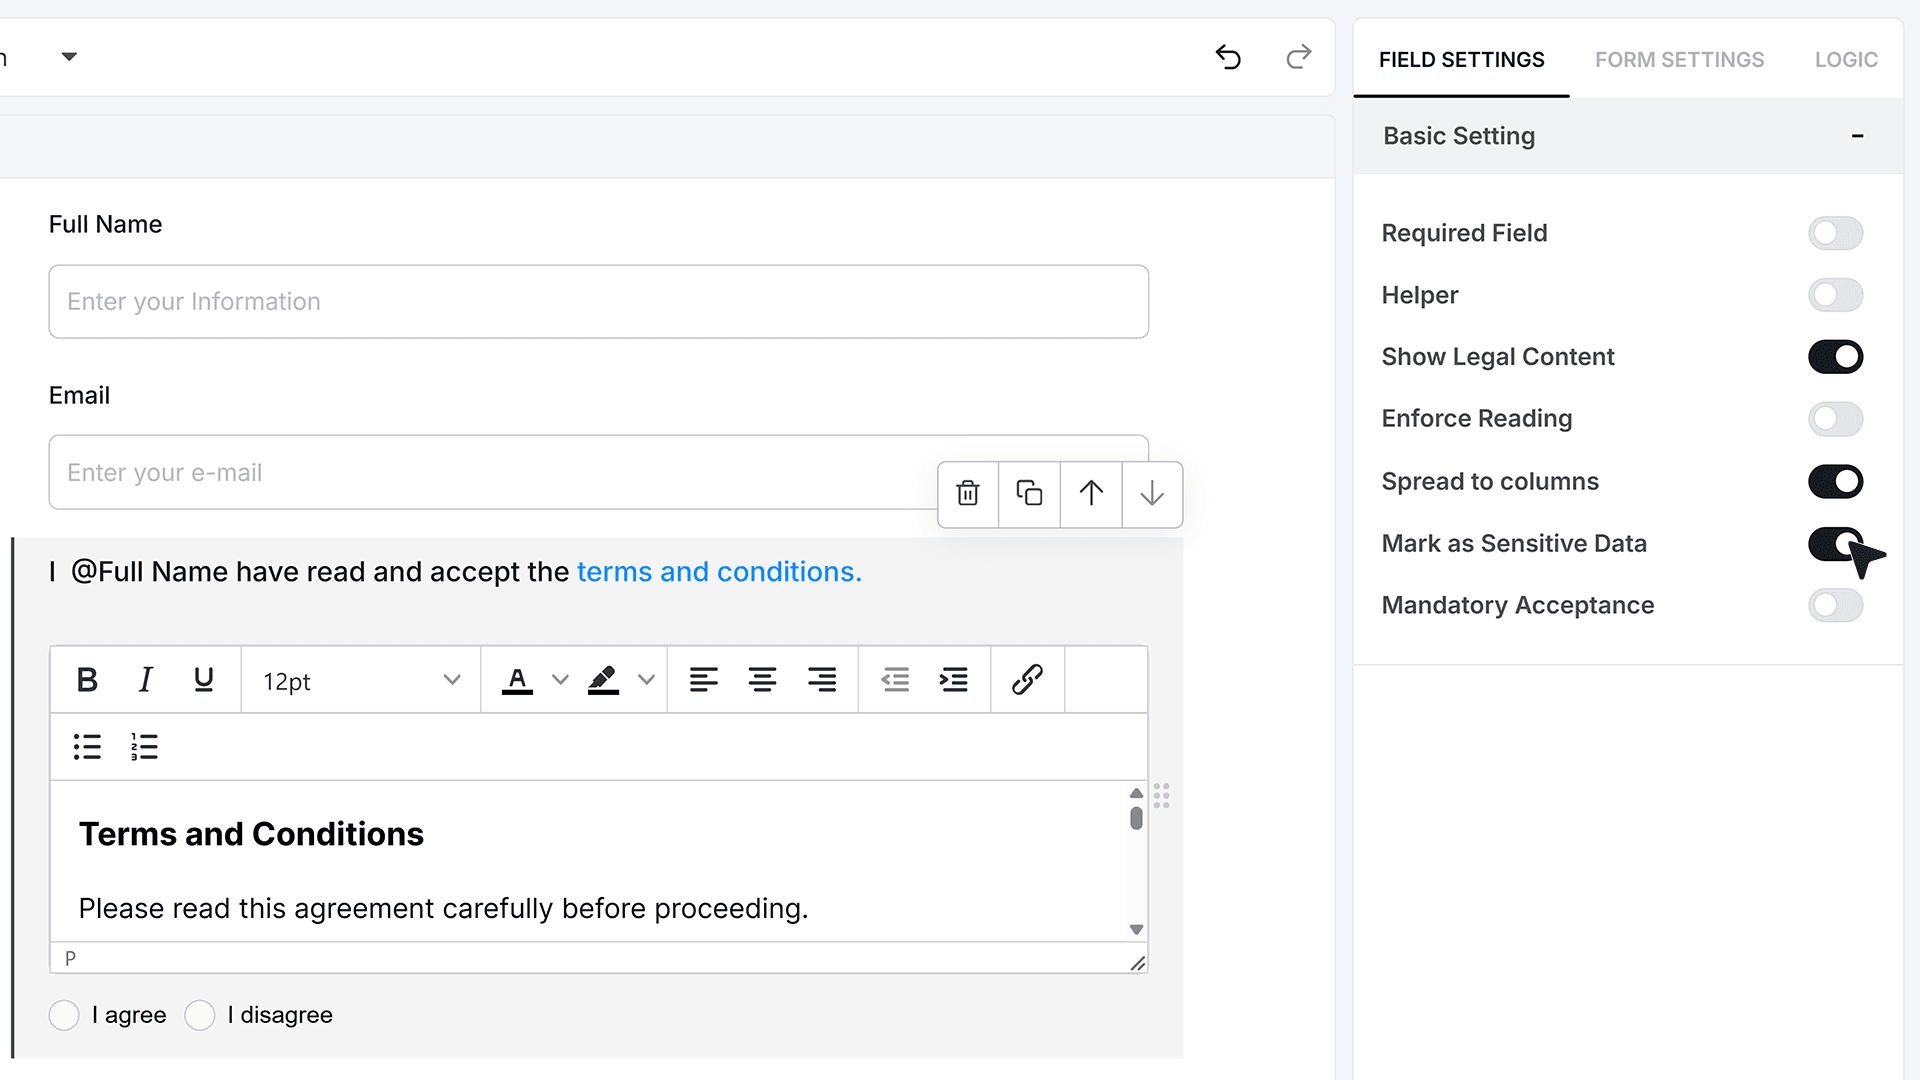The image size is (1920, 1080).
Task: Enable the Required Field toggle
Action: tap(1835, 233)
